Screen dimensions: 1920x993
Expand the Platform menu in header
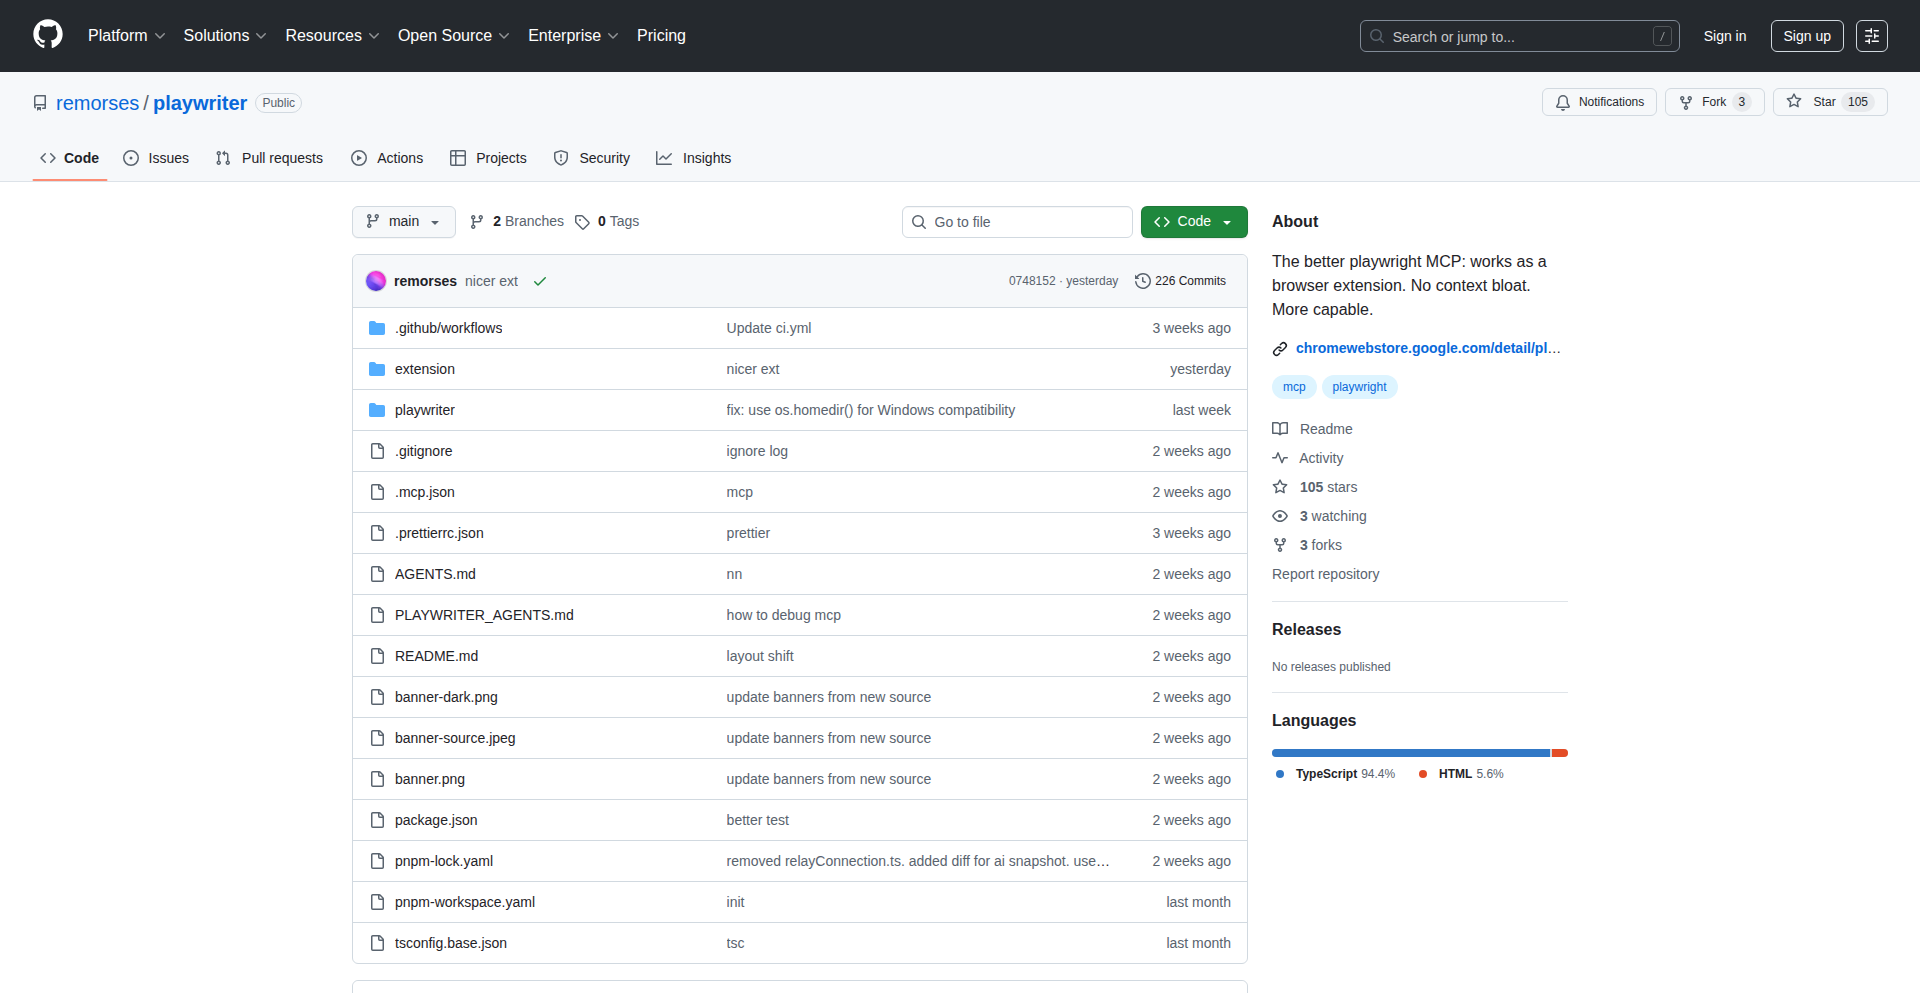click(x=126, y=36)
